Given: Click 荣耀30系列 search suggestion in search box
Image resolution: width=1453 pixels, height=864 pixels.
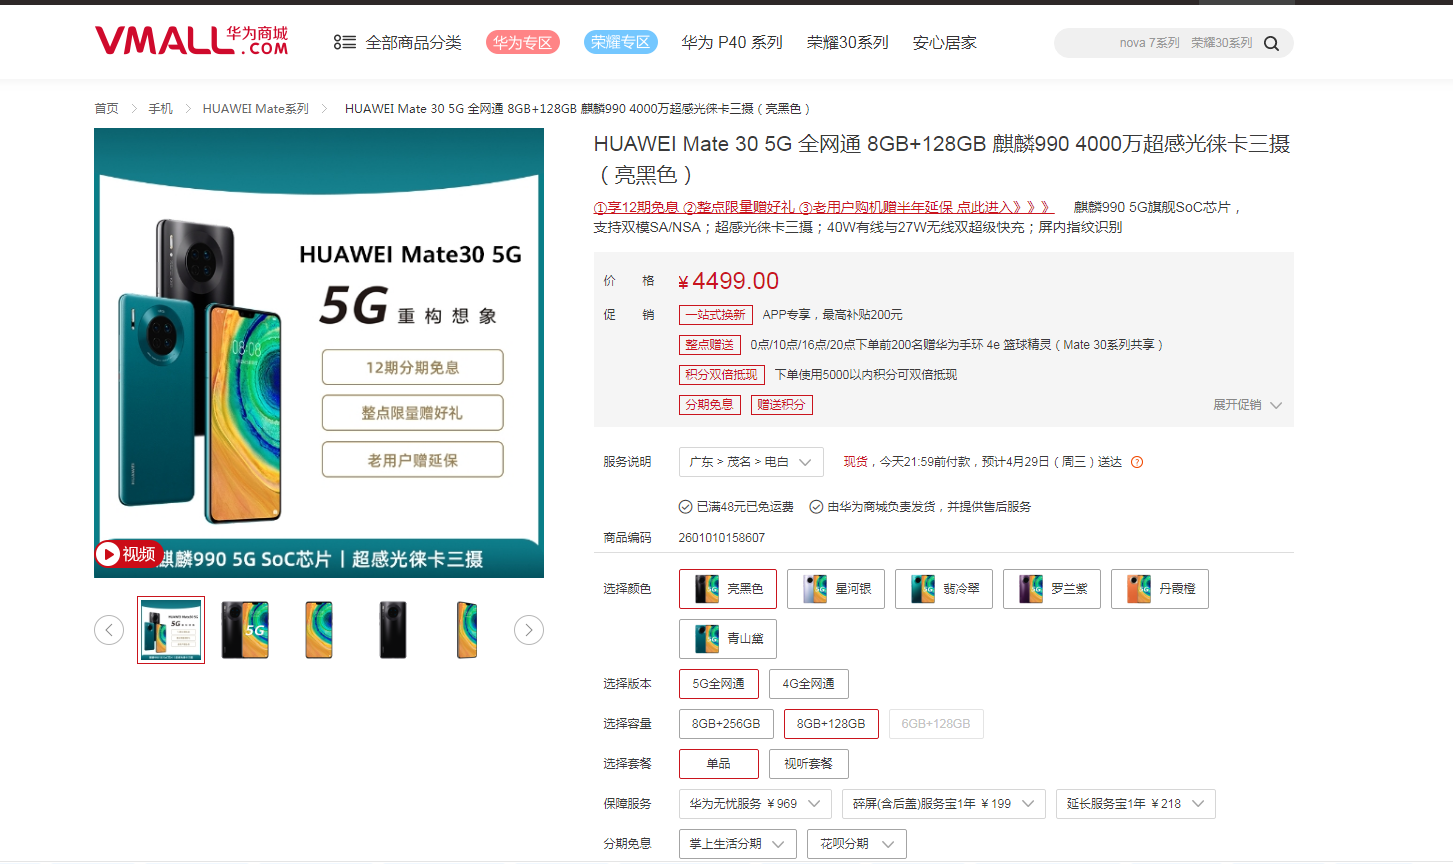Looking at the screenshot, I should (1222, 43).
